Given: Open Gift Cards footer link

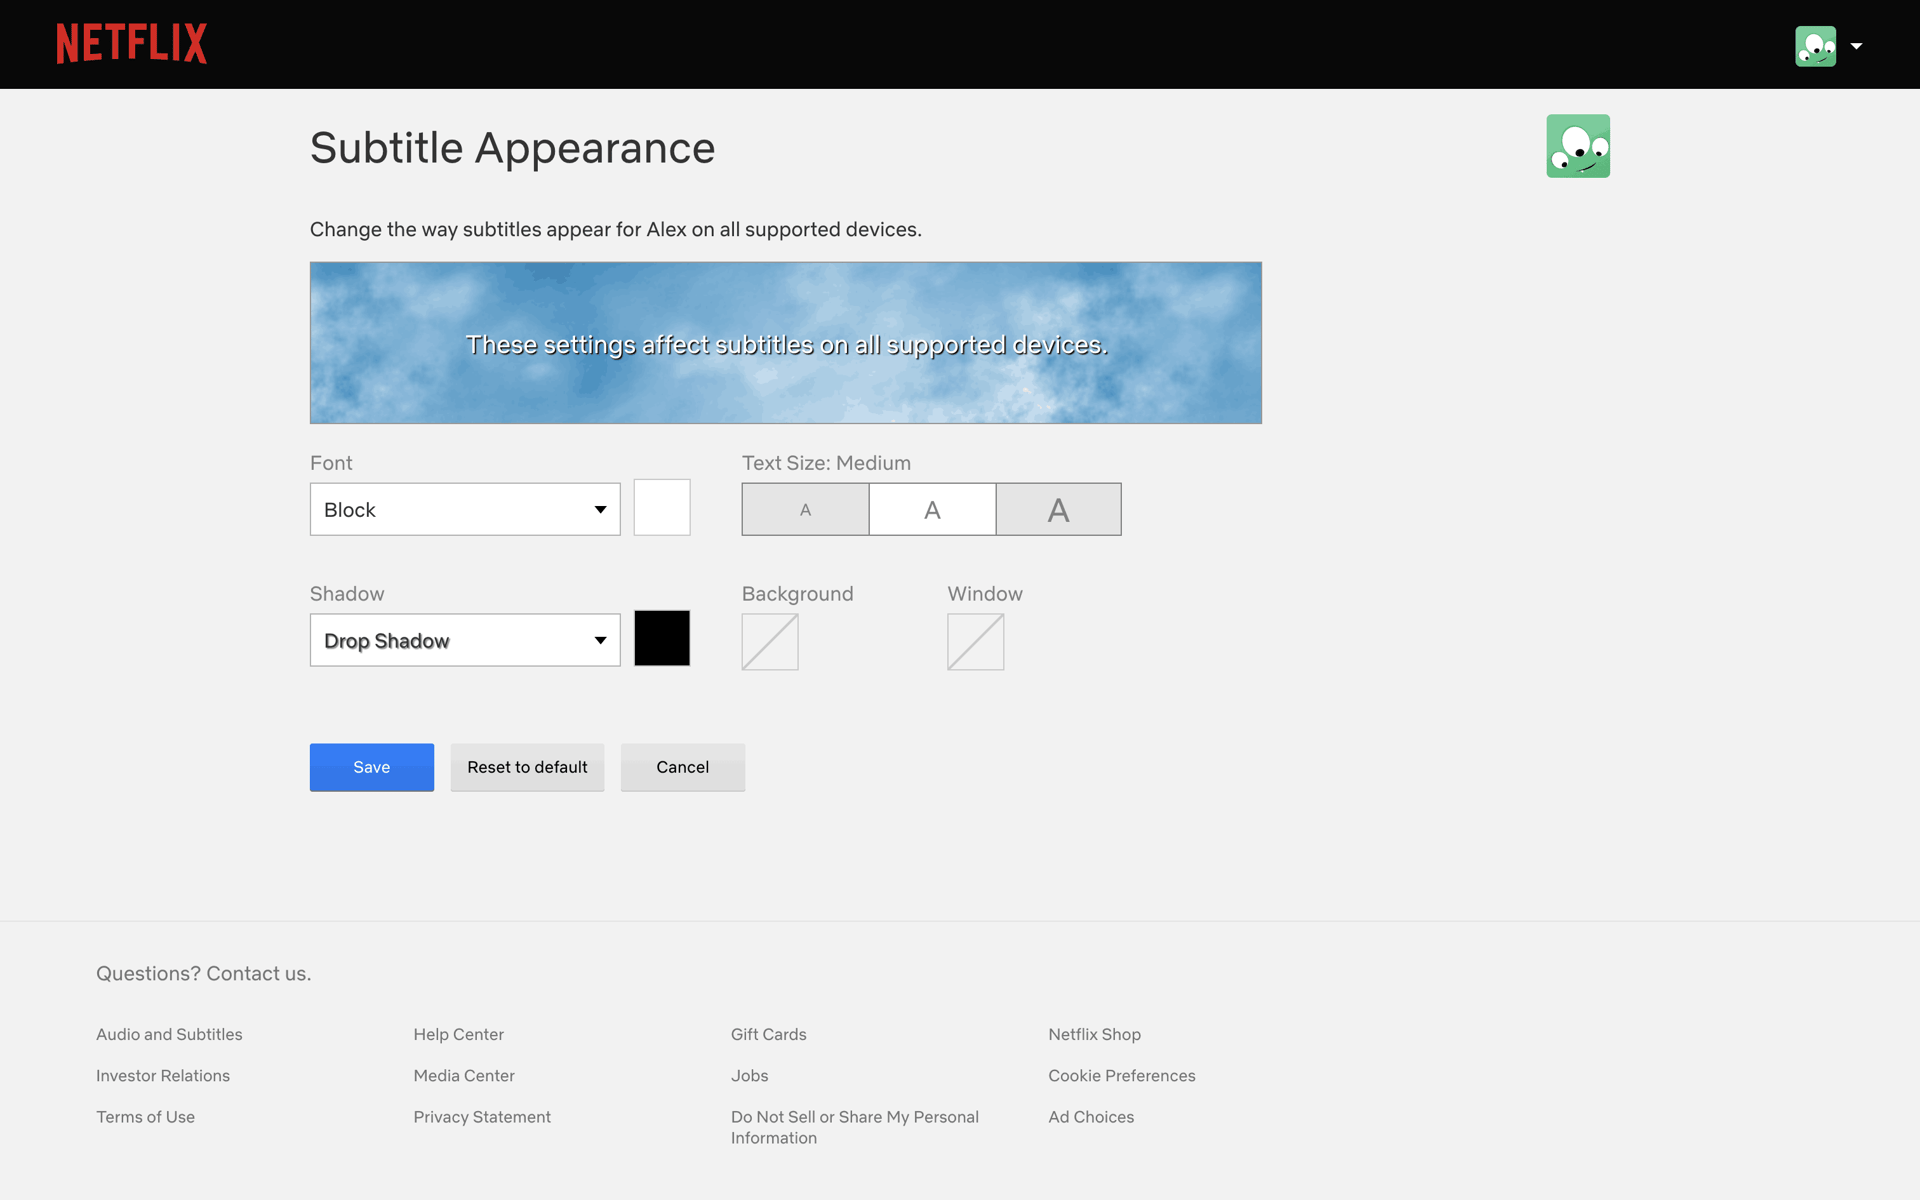Looking at the screenshot, I should pyautogui.click(x=769, y=1034).
